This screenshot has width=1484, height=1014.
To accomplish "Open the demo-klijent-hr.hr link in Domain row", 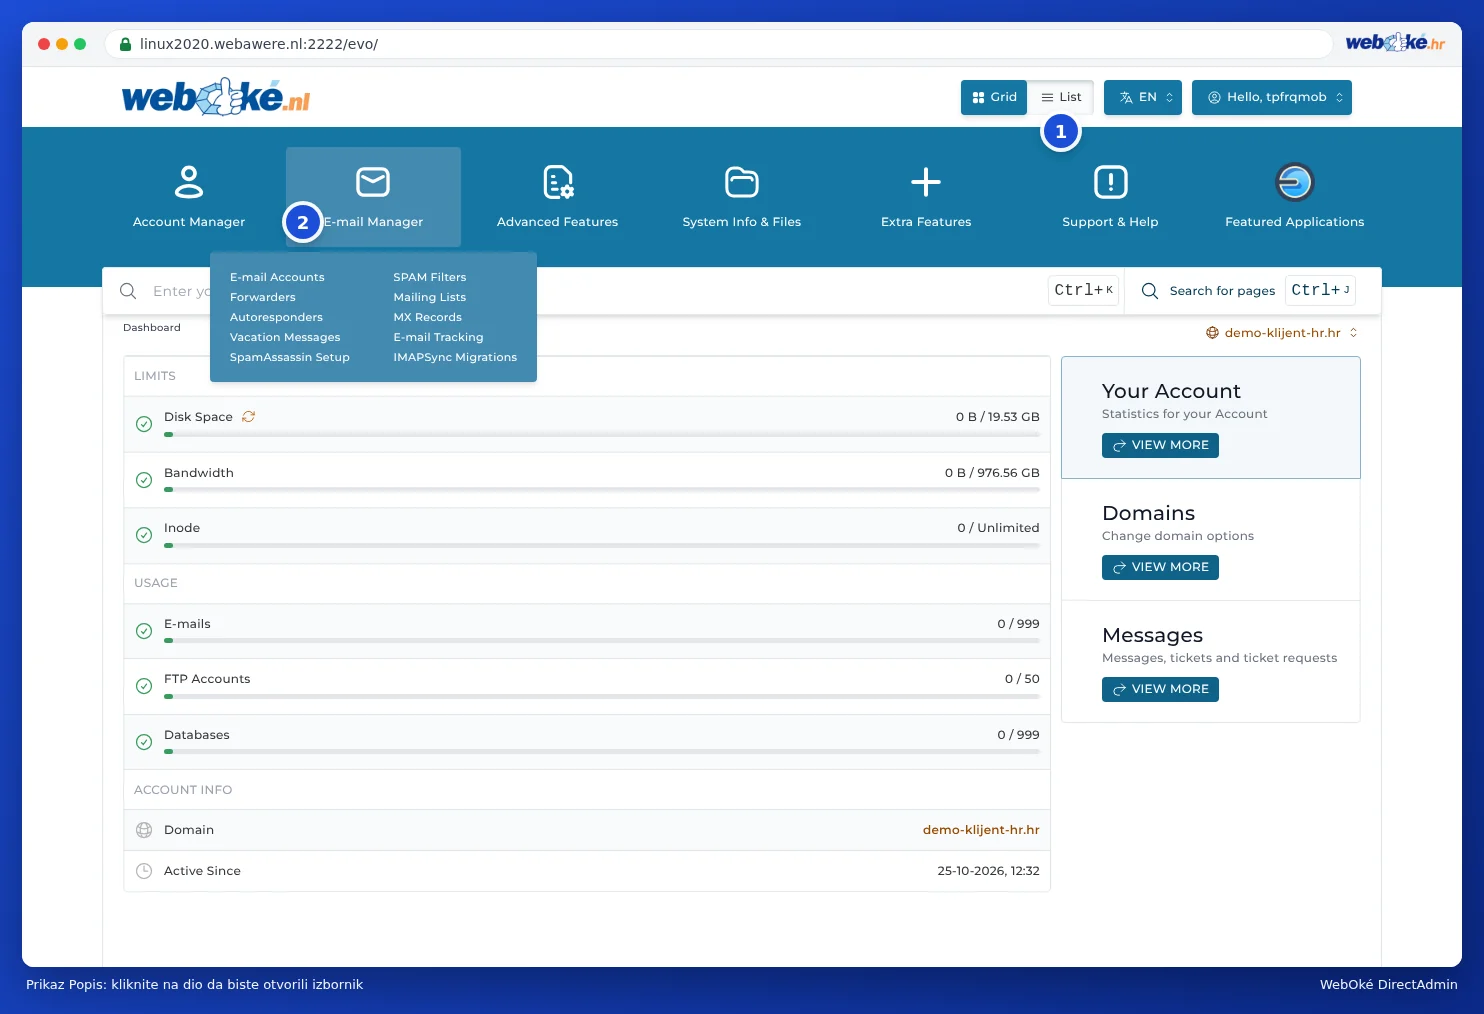I will [981, 830].
